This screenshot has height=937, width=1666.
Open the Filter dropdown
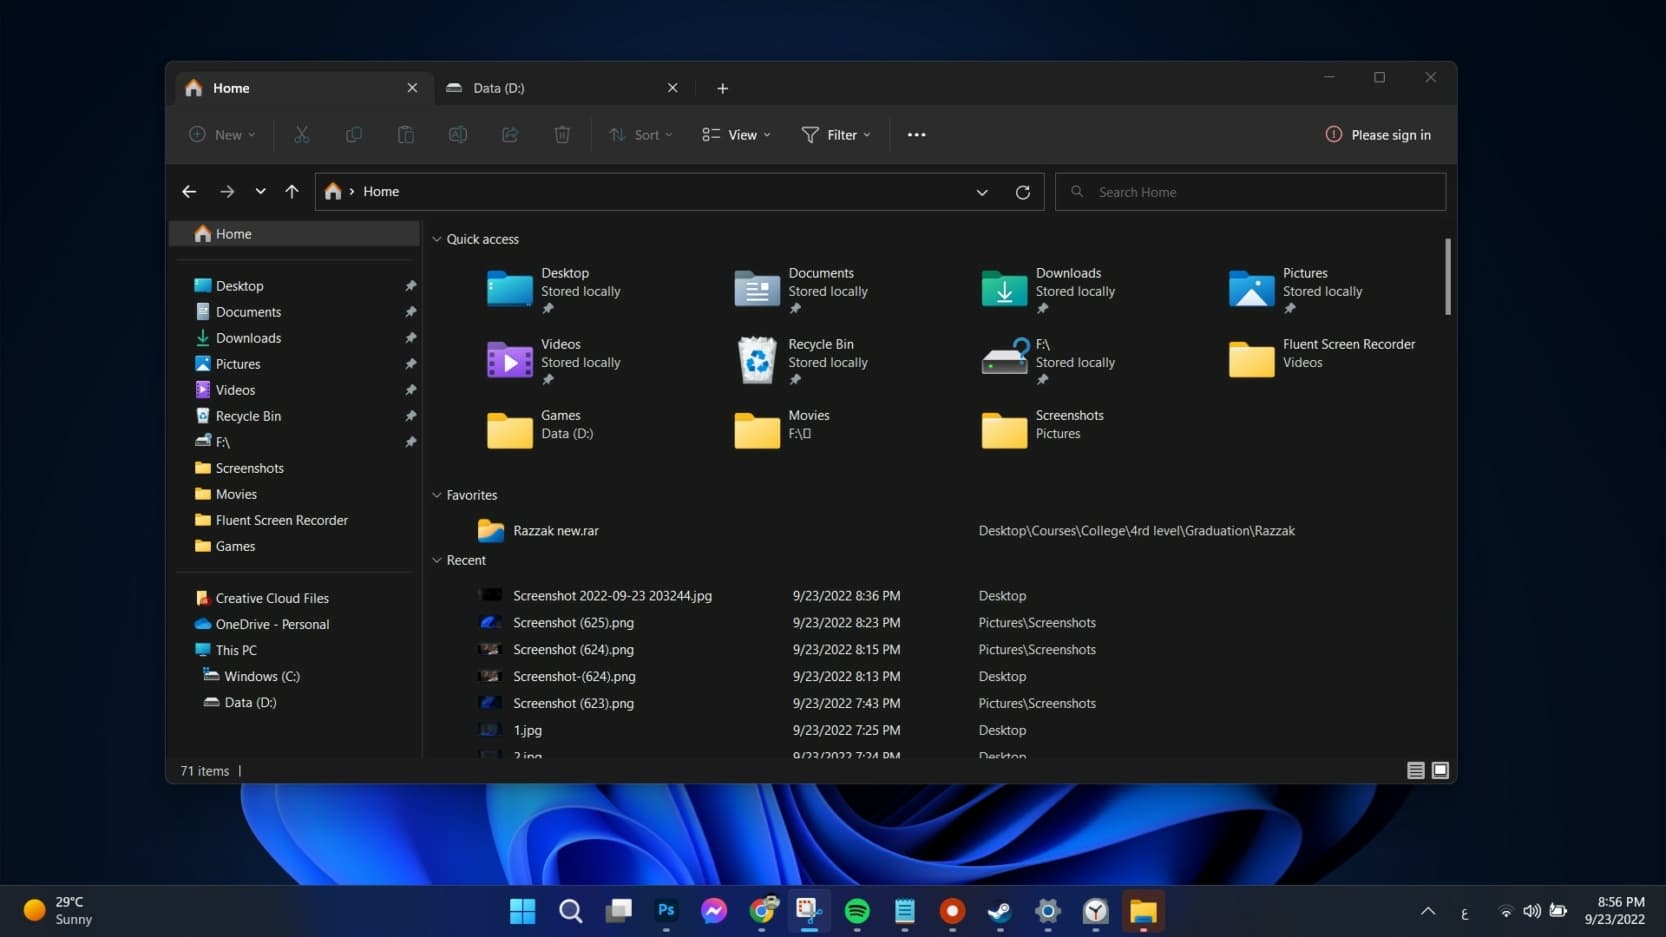836,135
